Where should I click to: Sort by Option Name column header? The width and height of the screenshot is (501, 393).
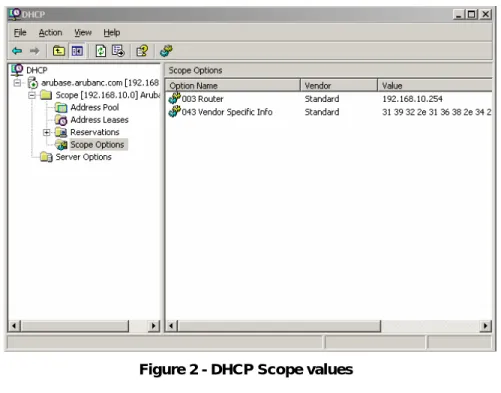click(233, 86)
